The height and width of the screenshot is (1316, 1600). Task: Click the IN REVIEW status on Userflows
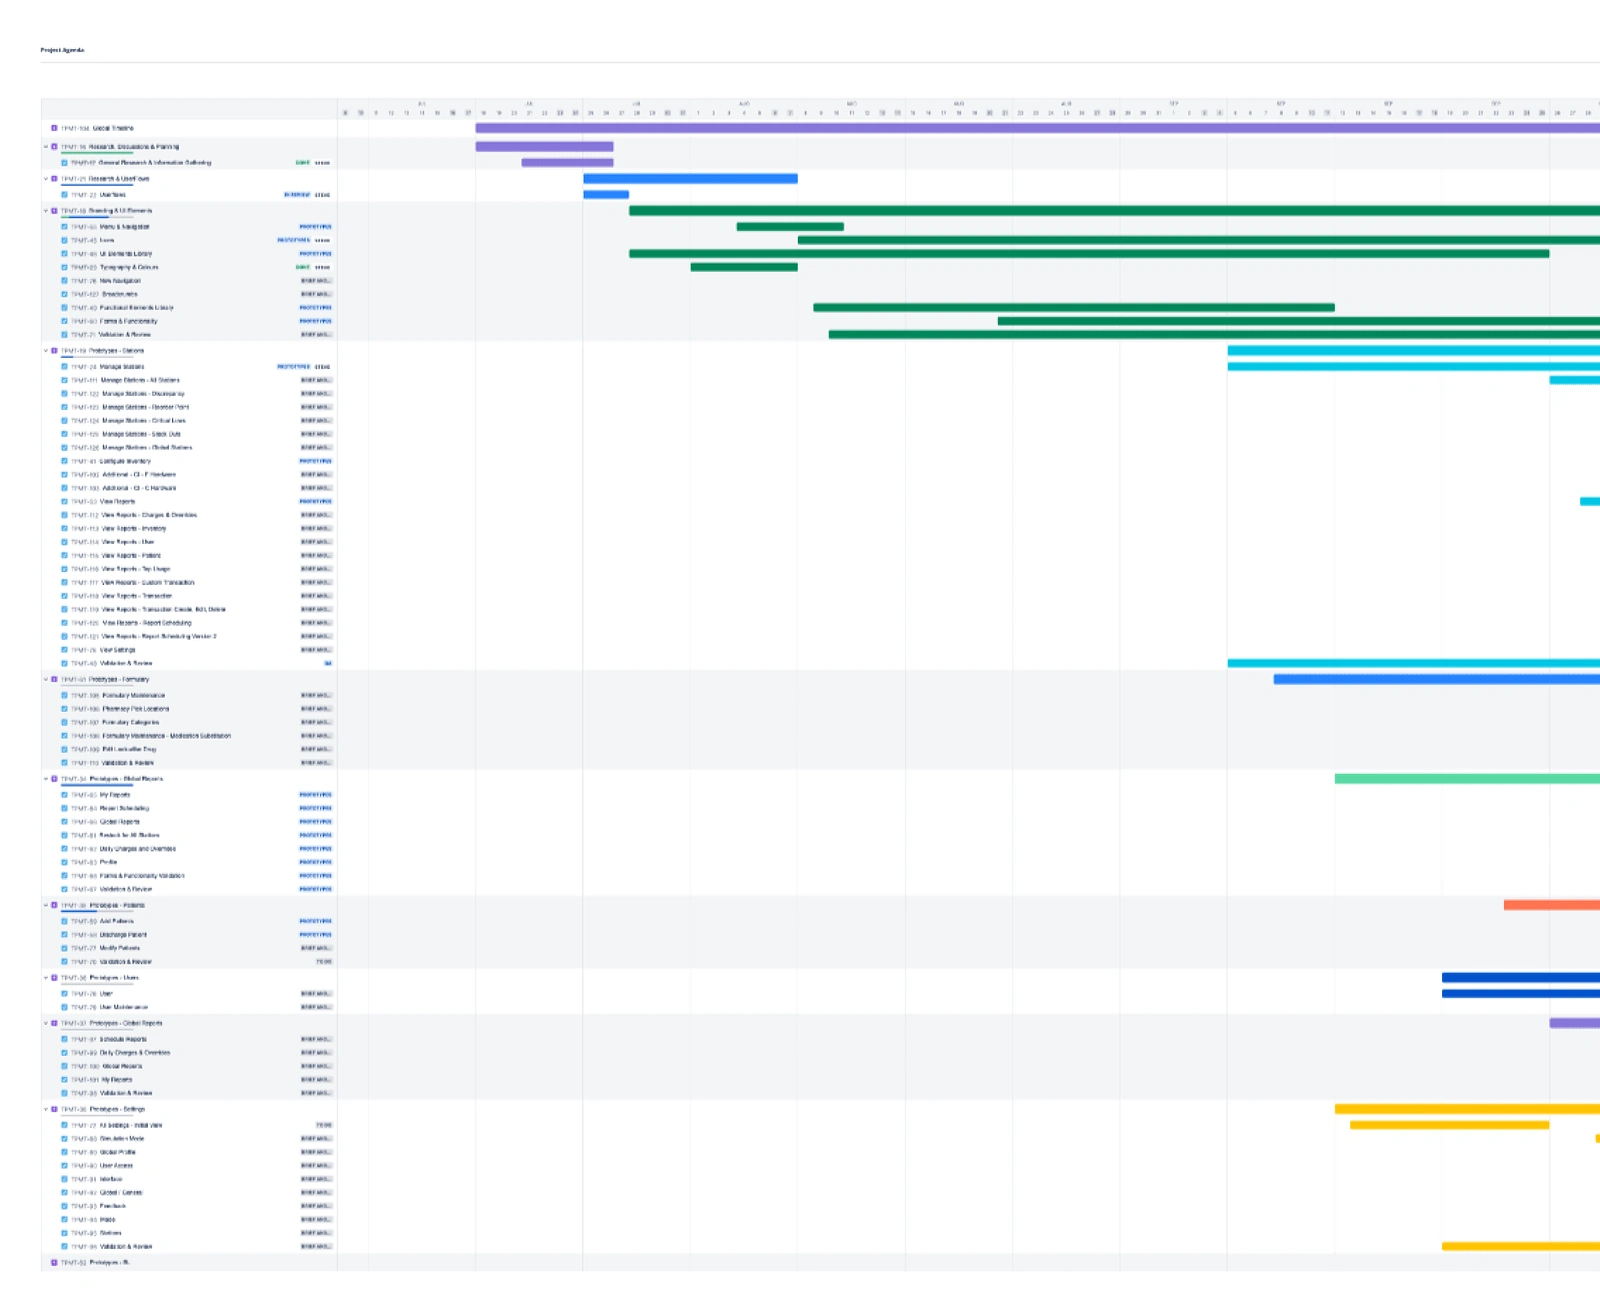297,195
